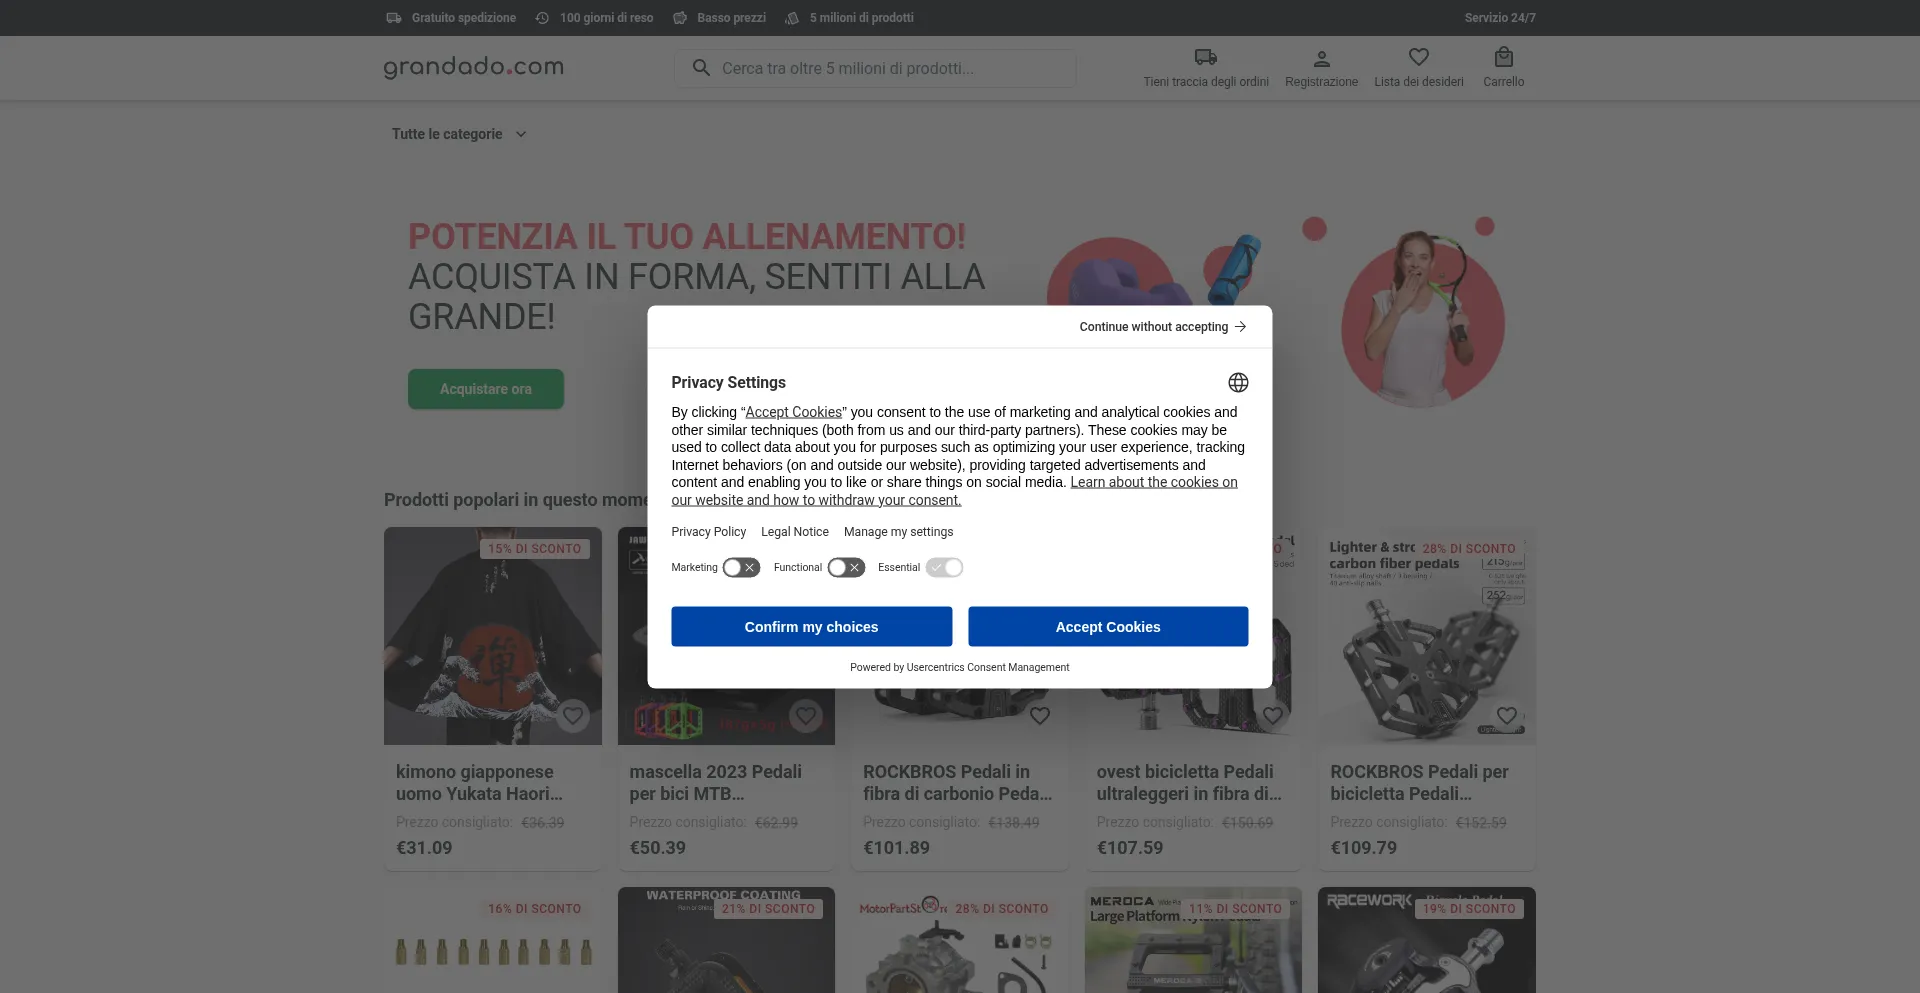Click the product search input field

pos(875,67)
